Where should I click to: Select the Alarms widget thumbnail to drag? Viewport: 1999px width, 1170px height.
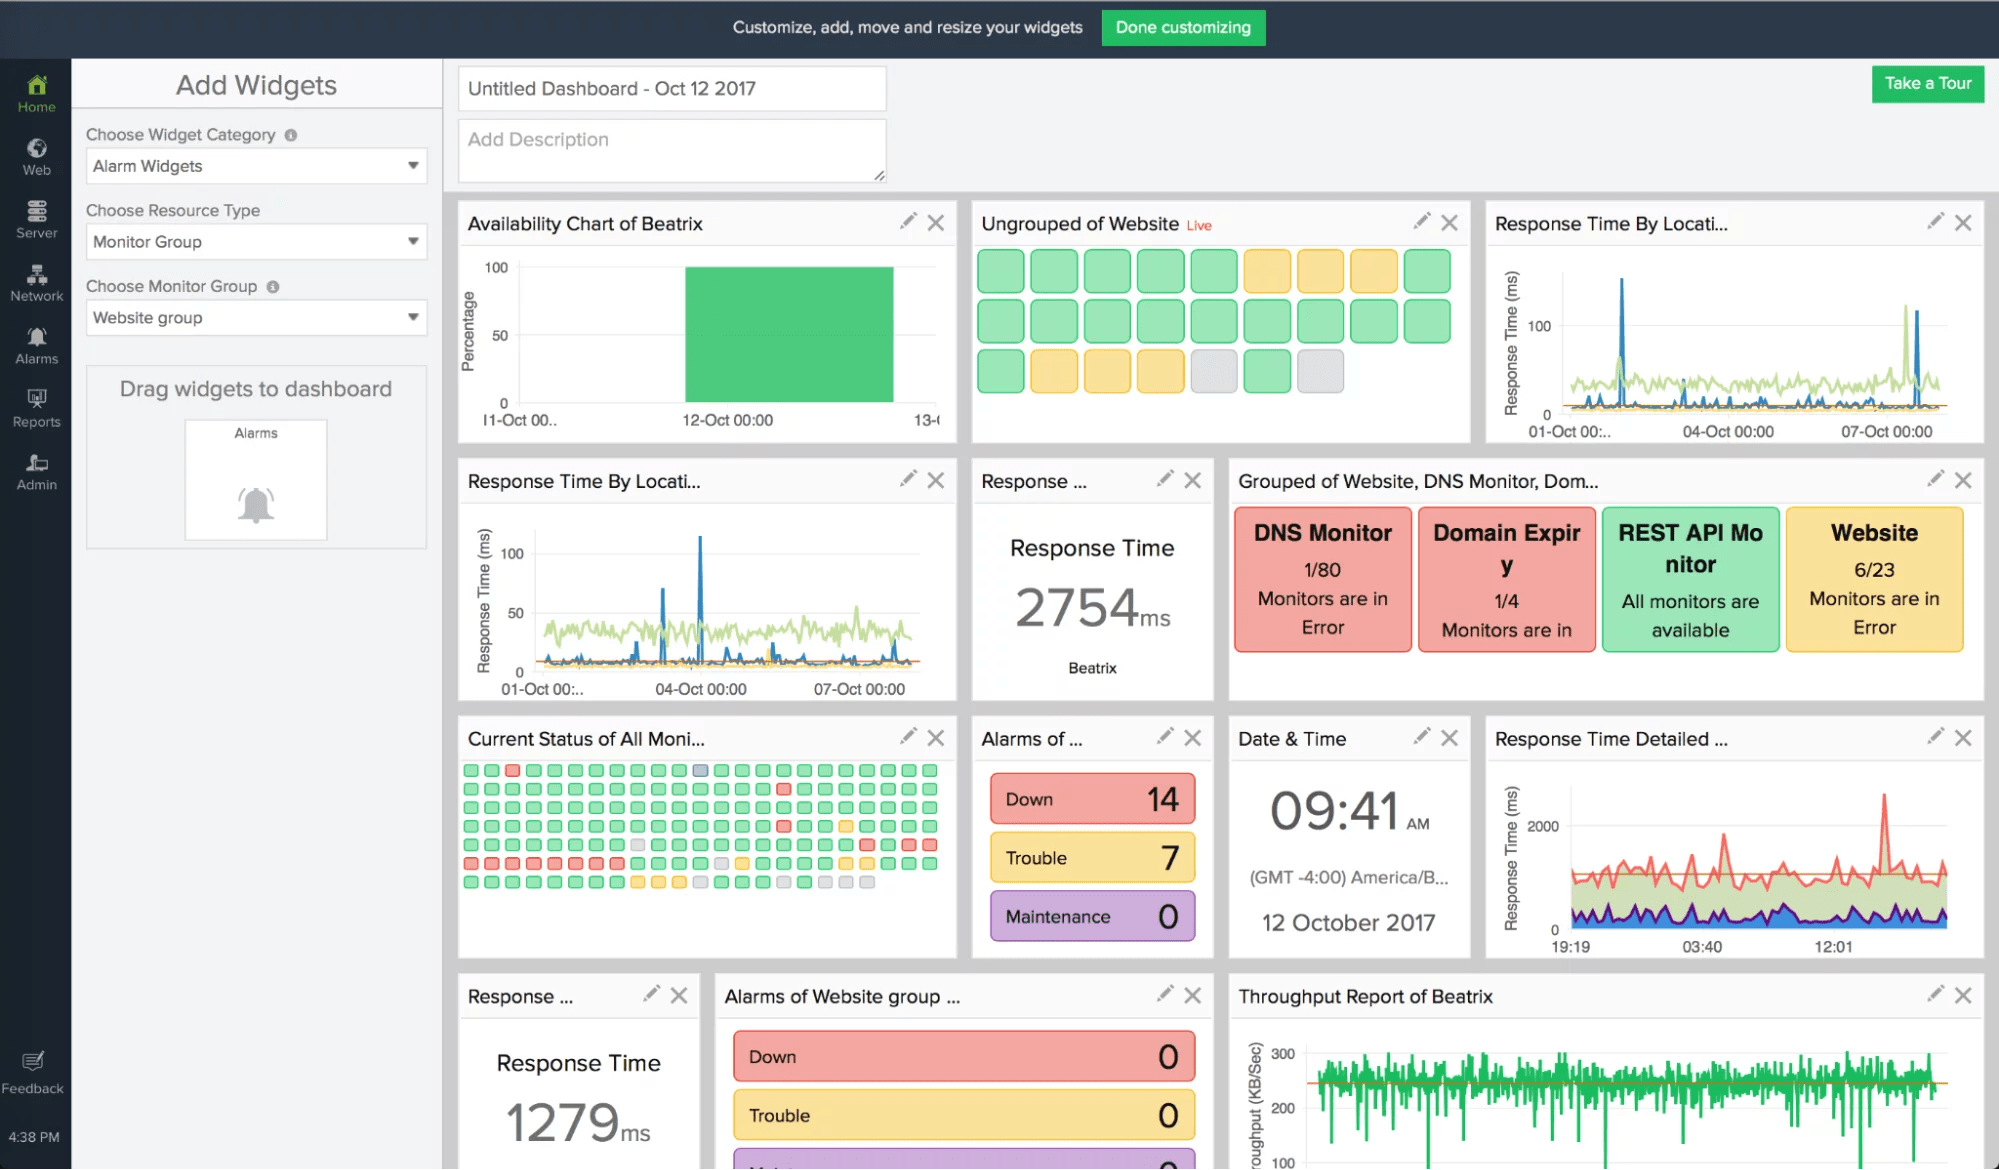click(x=256, y=482)
